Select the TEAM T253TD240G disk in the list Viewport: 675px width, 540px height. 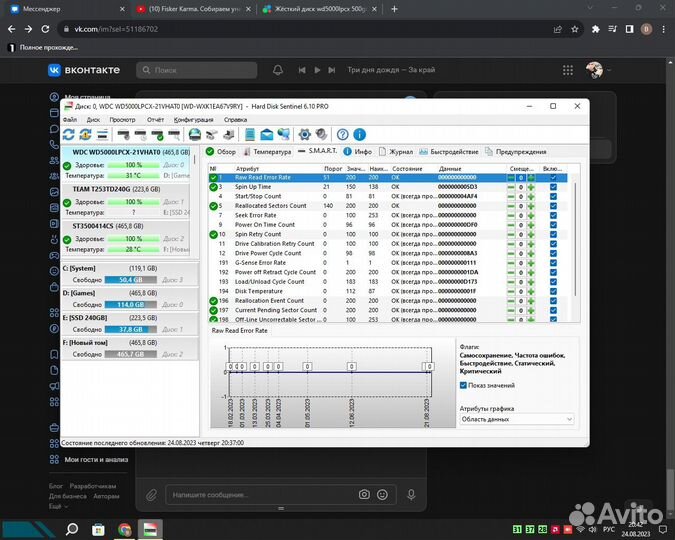(x=125, y=201)
